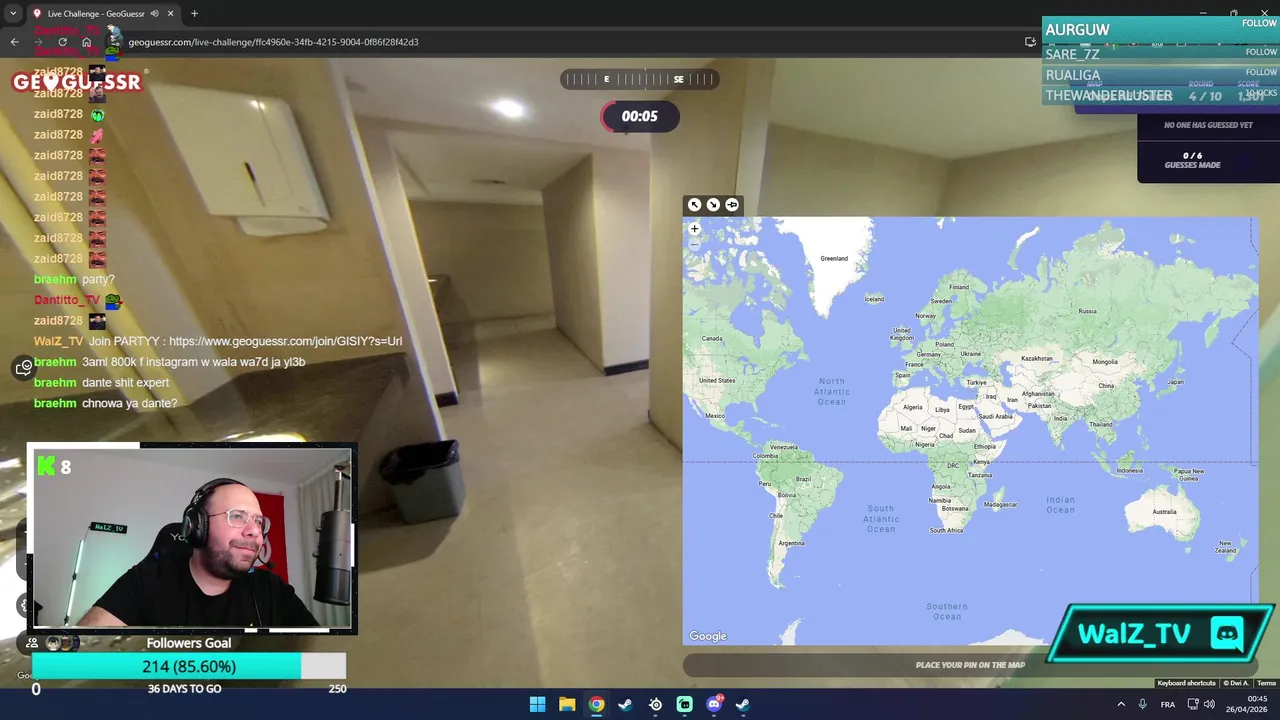
Task: Open the map Terms link
Action: pyautogui.click(x=1266, y=683)
